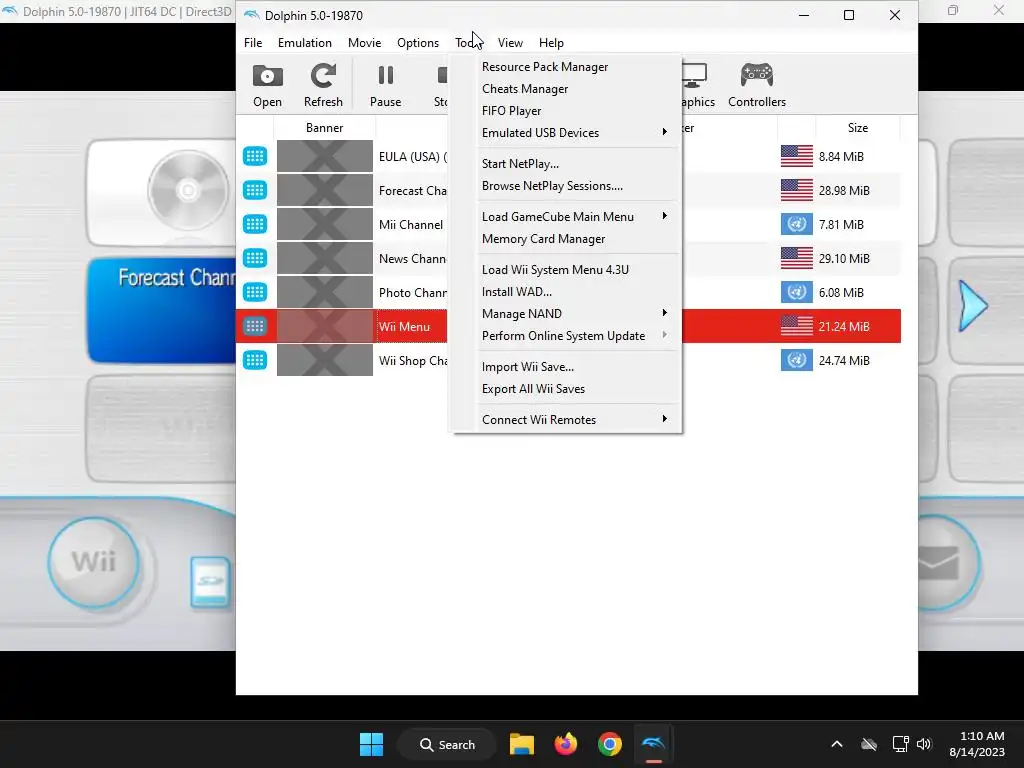
Task: Click Dolphin icon in taskbar
Action: [653, 744]
